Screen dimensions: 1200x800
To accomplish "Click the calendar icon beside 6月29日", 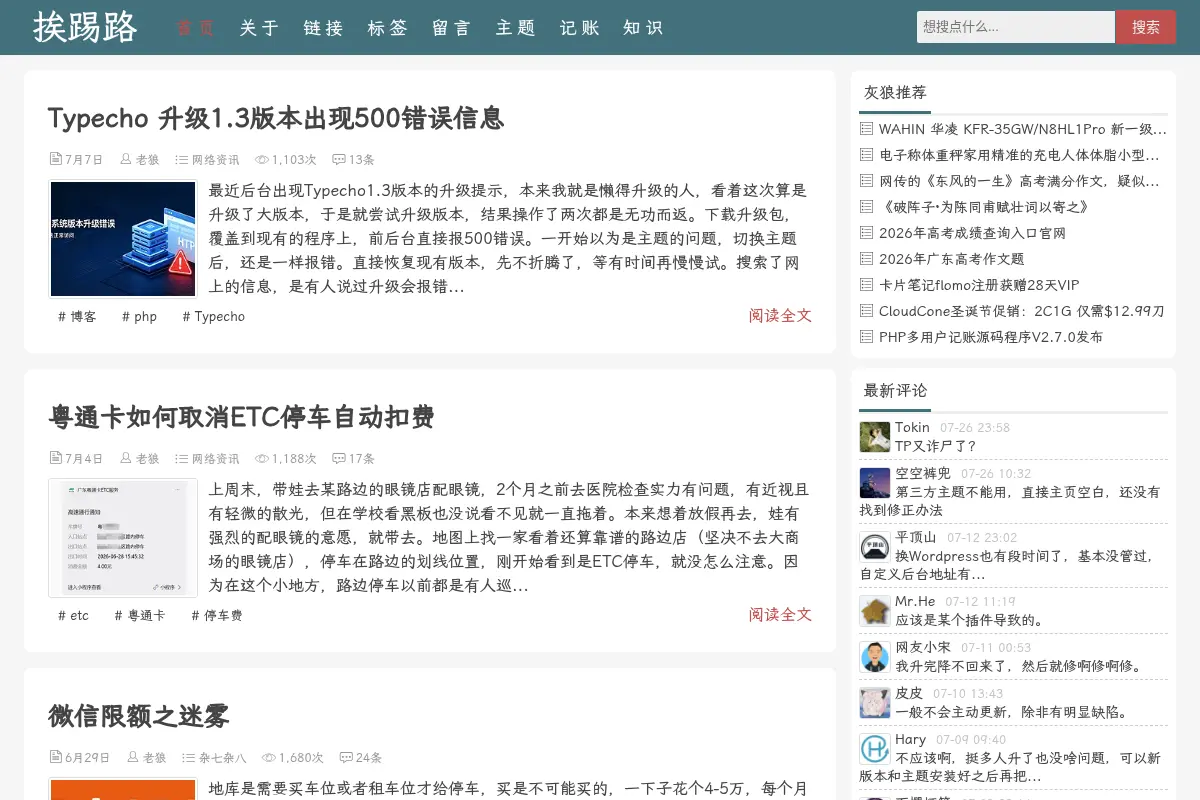I will (x=55, y=757).
